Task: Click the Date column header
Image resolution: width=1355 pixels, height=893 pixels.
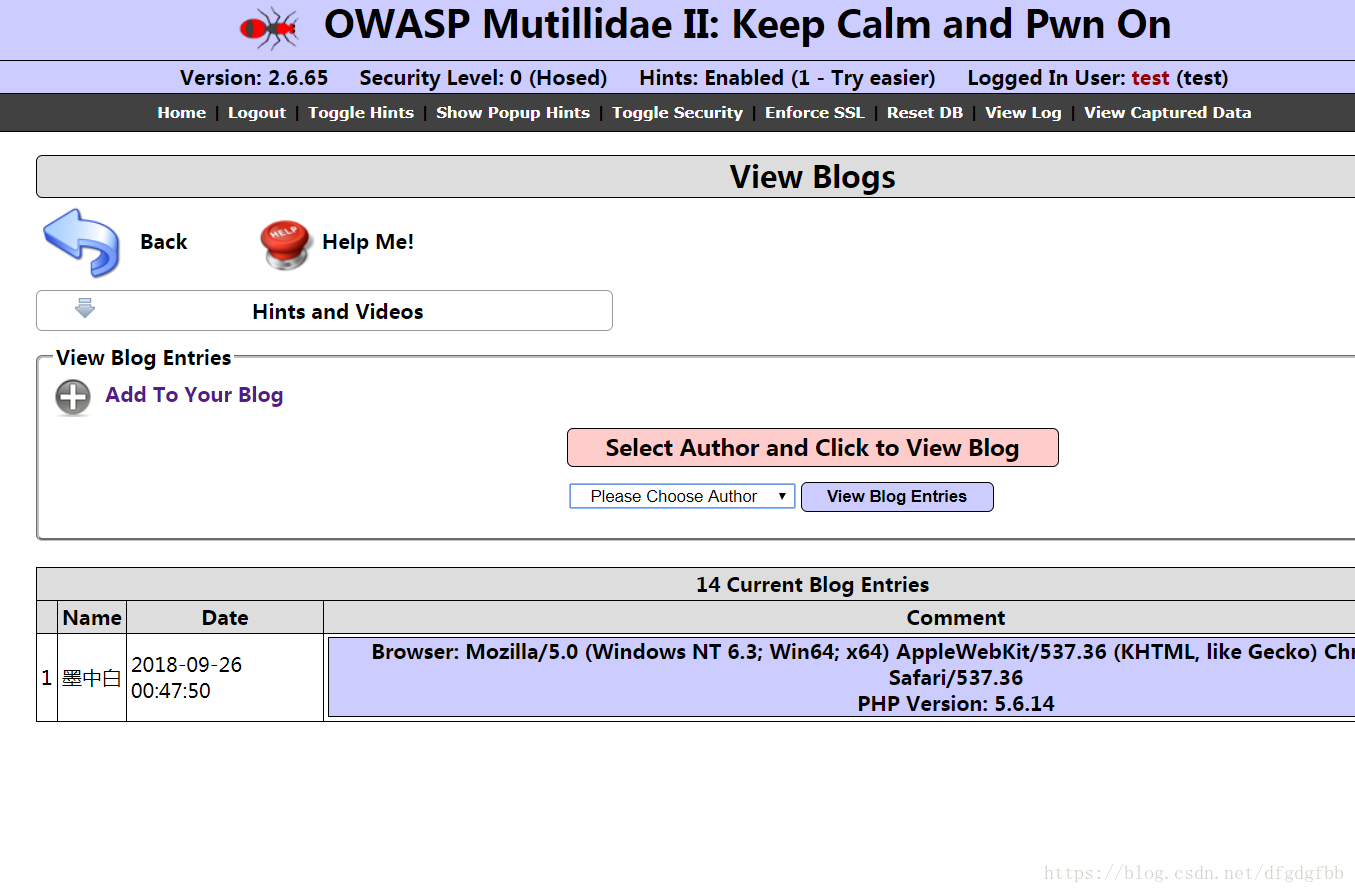Action: coord(225,618)
